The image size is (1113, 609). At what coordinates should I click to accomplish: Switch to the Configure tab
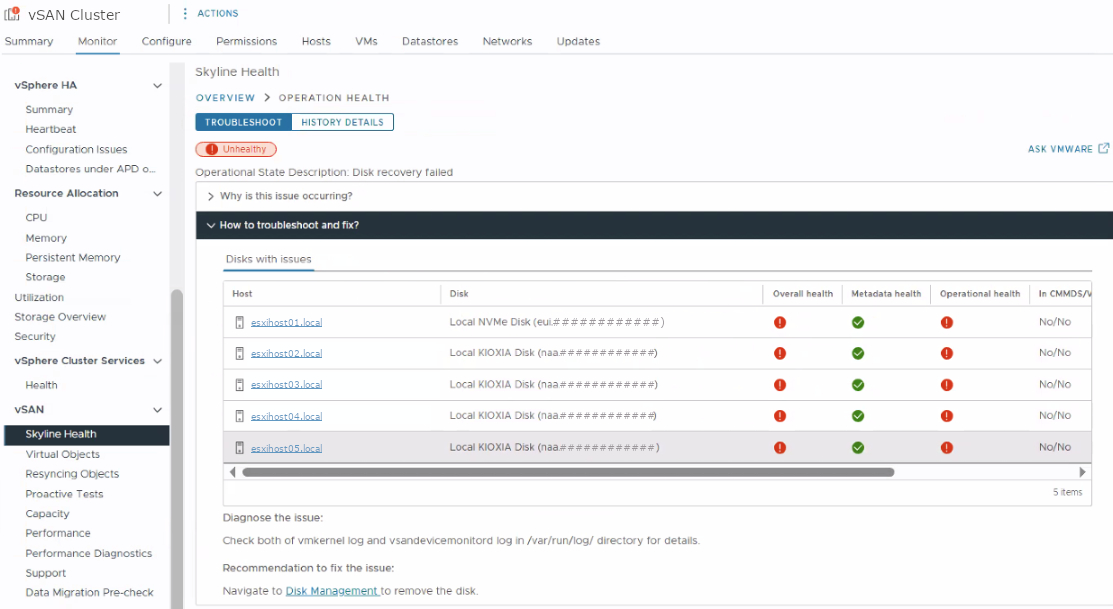click(x=167, y=41)
